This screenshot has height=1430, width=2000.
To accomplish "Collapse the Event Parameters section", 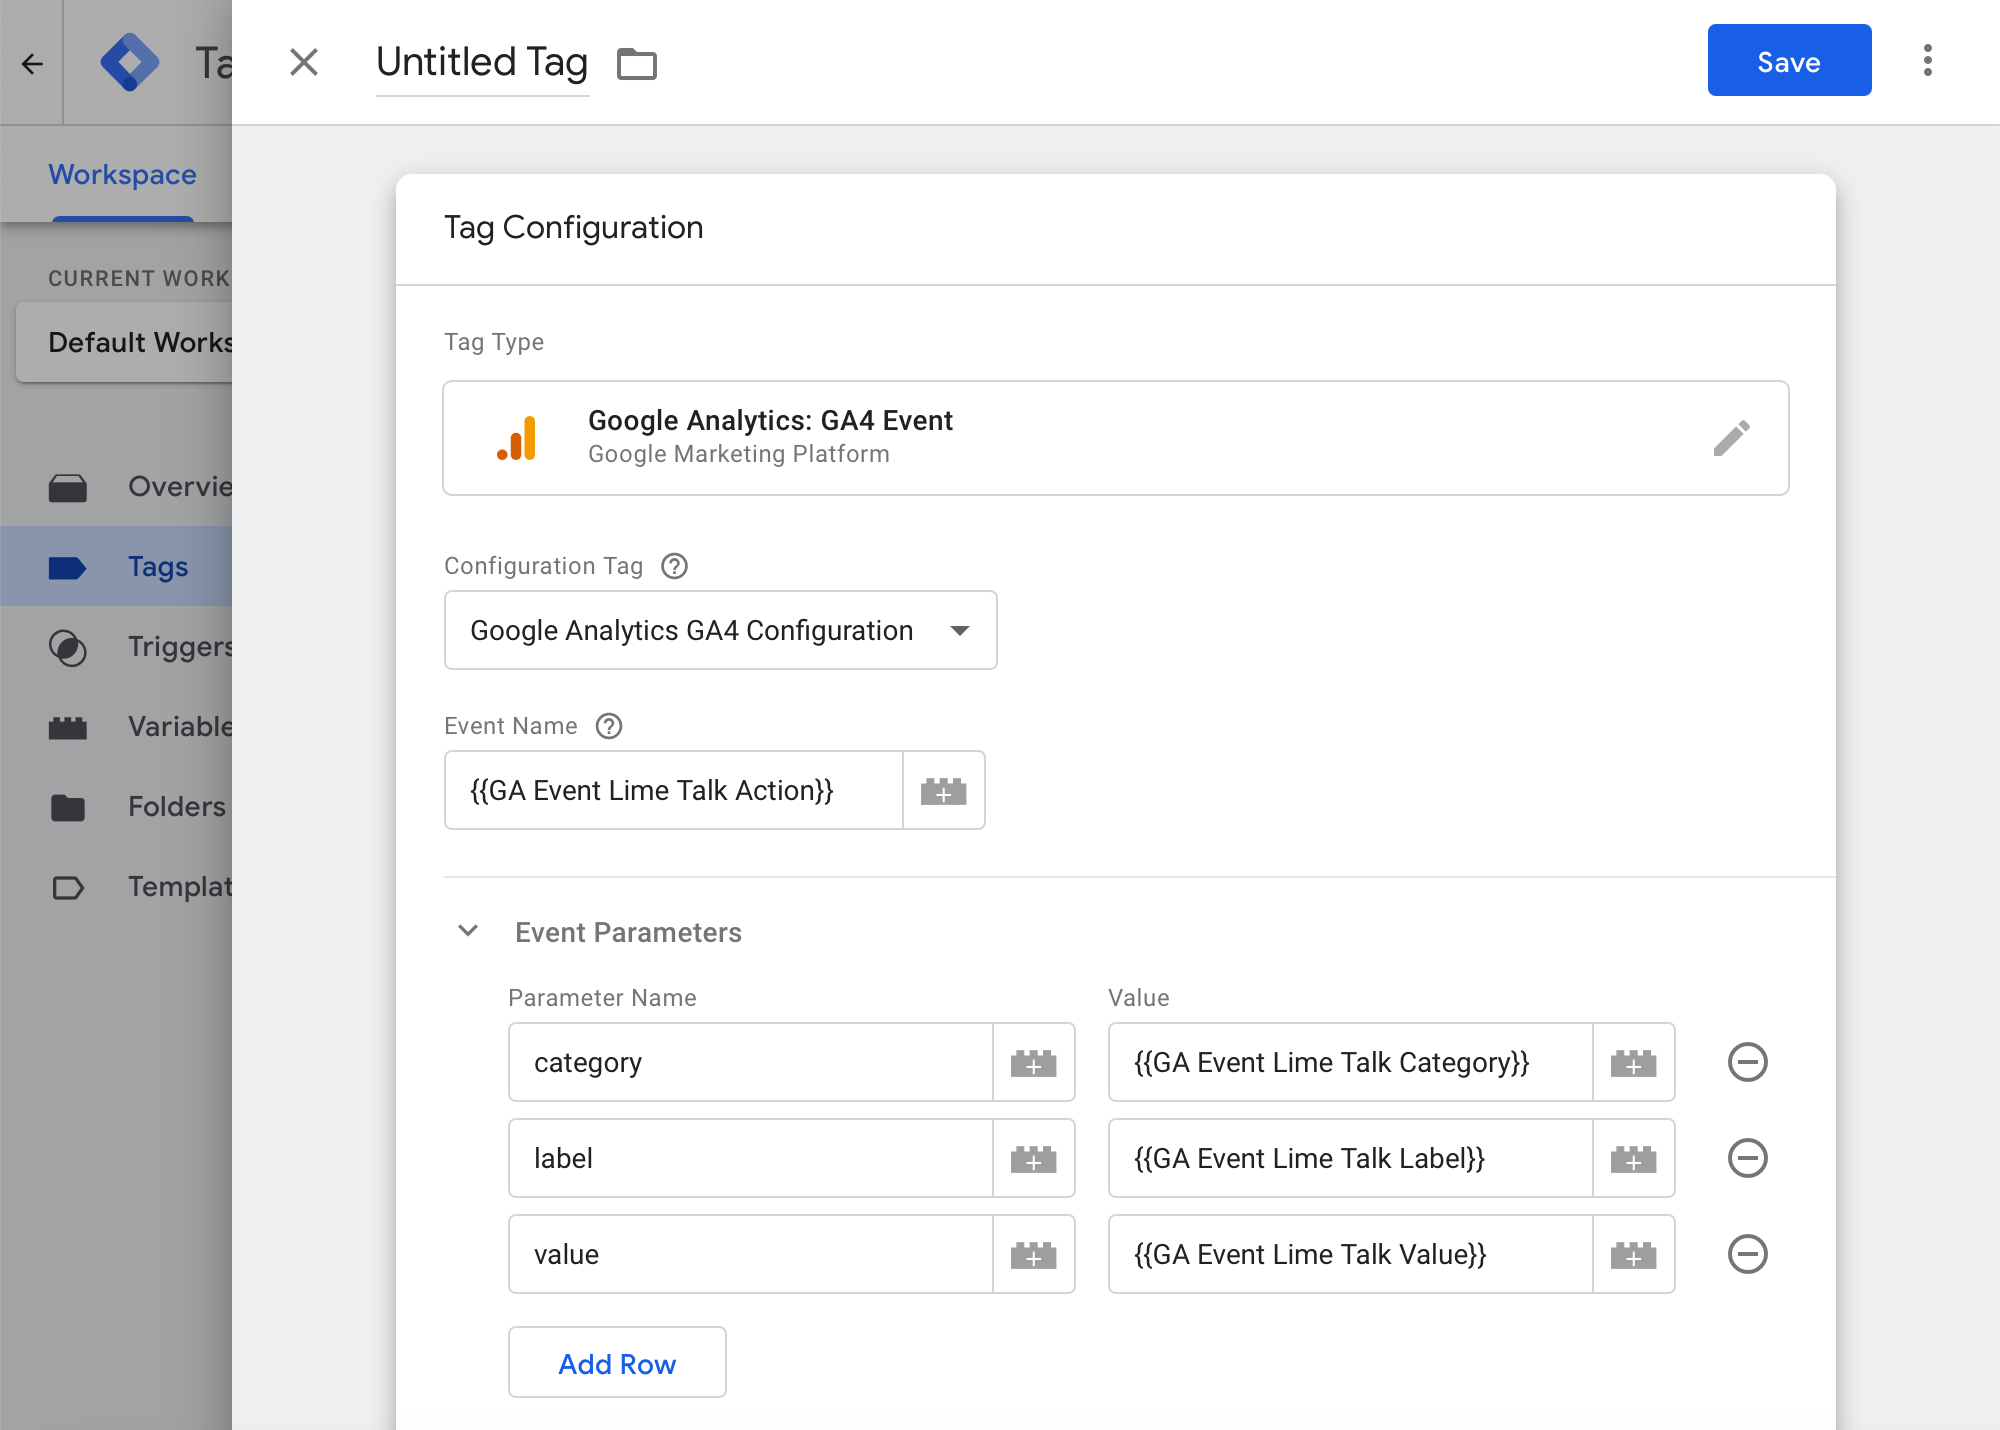I will tap(468, 931).
